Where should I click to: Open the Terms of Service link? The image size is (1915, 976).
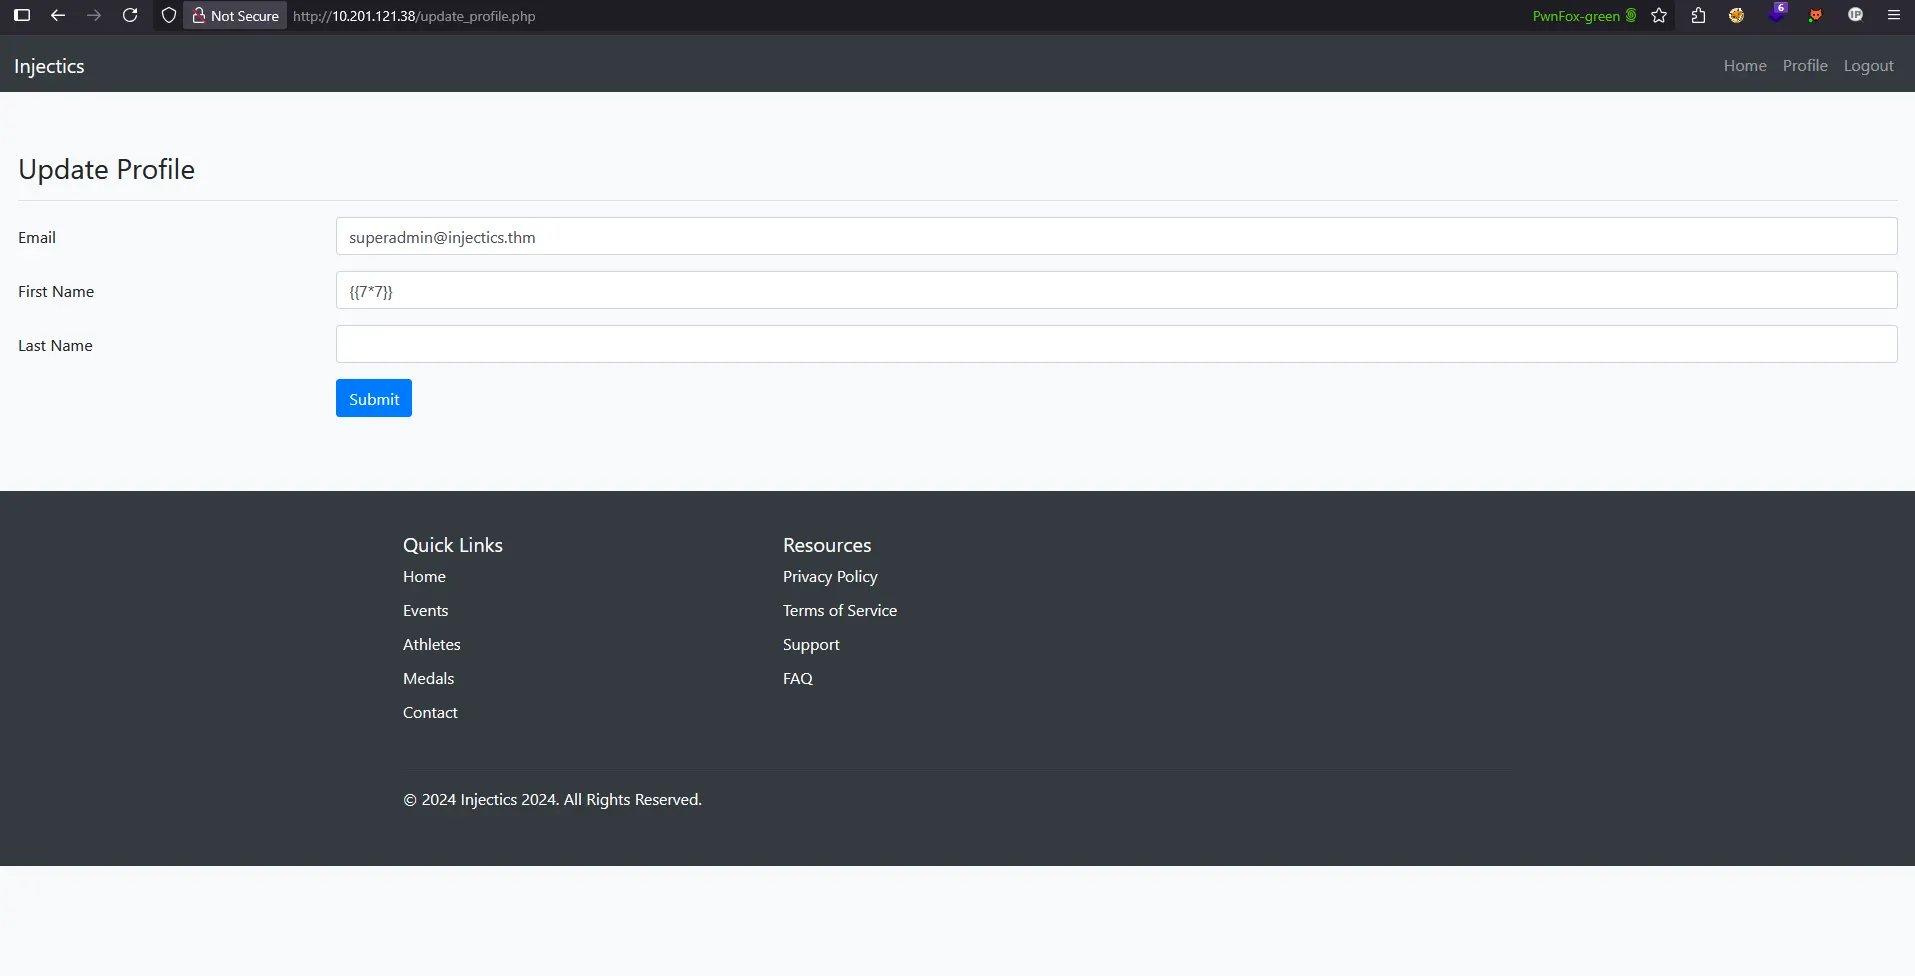(x=839, y=610)
